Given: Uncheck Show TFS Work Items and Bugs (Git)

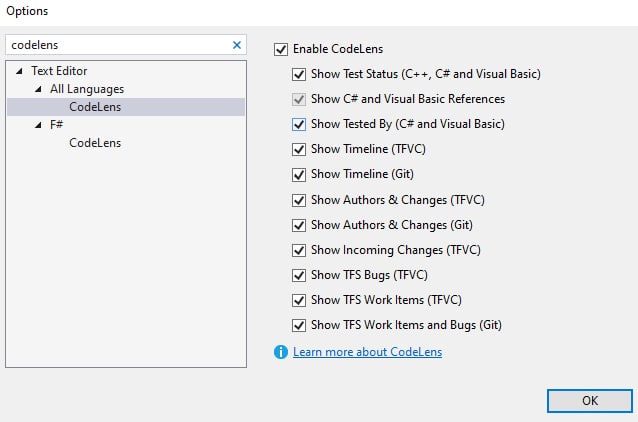Looking at the screenshot, I should tap(299, 326).
